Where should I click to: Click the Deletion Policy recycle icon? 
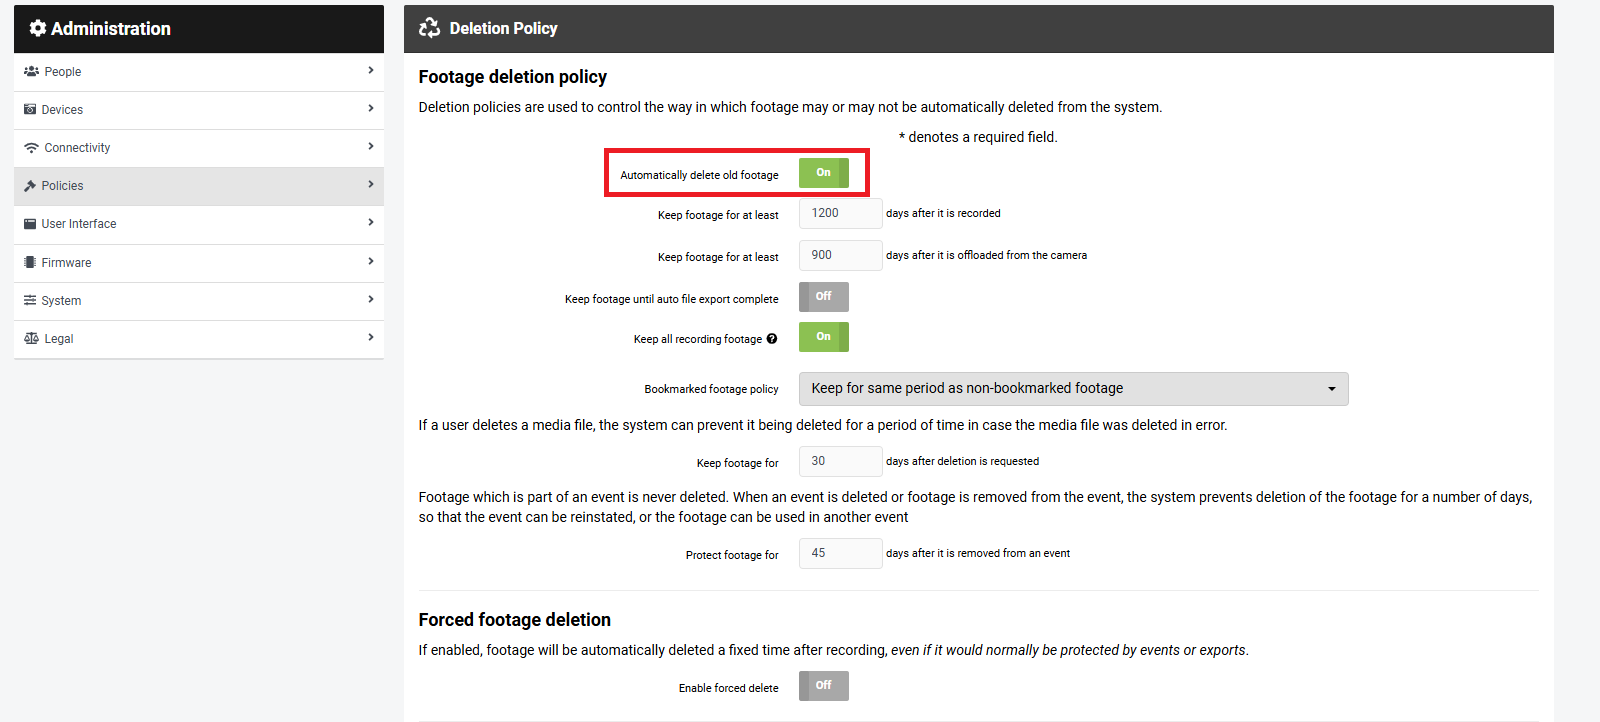coord(430,28)
